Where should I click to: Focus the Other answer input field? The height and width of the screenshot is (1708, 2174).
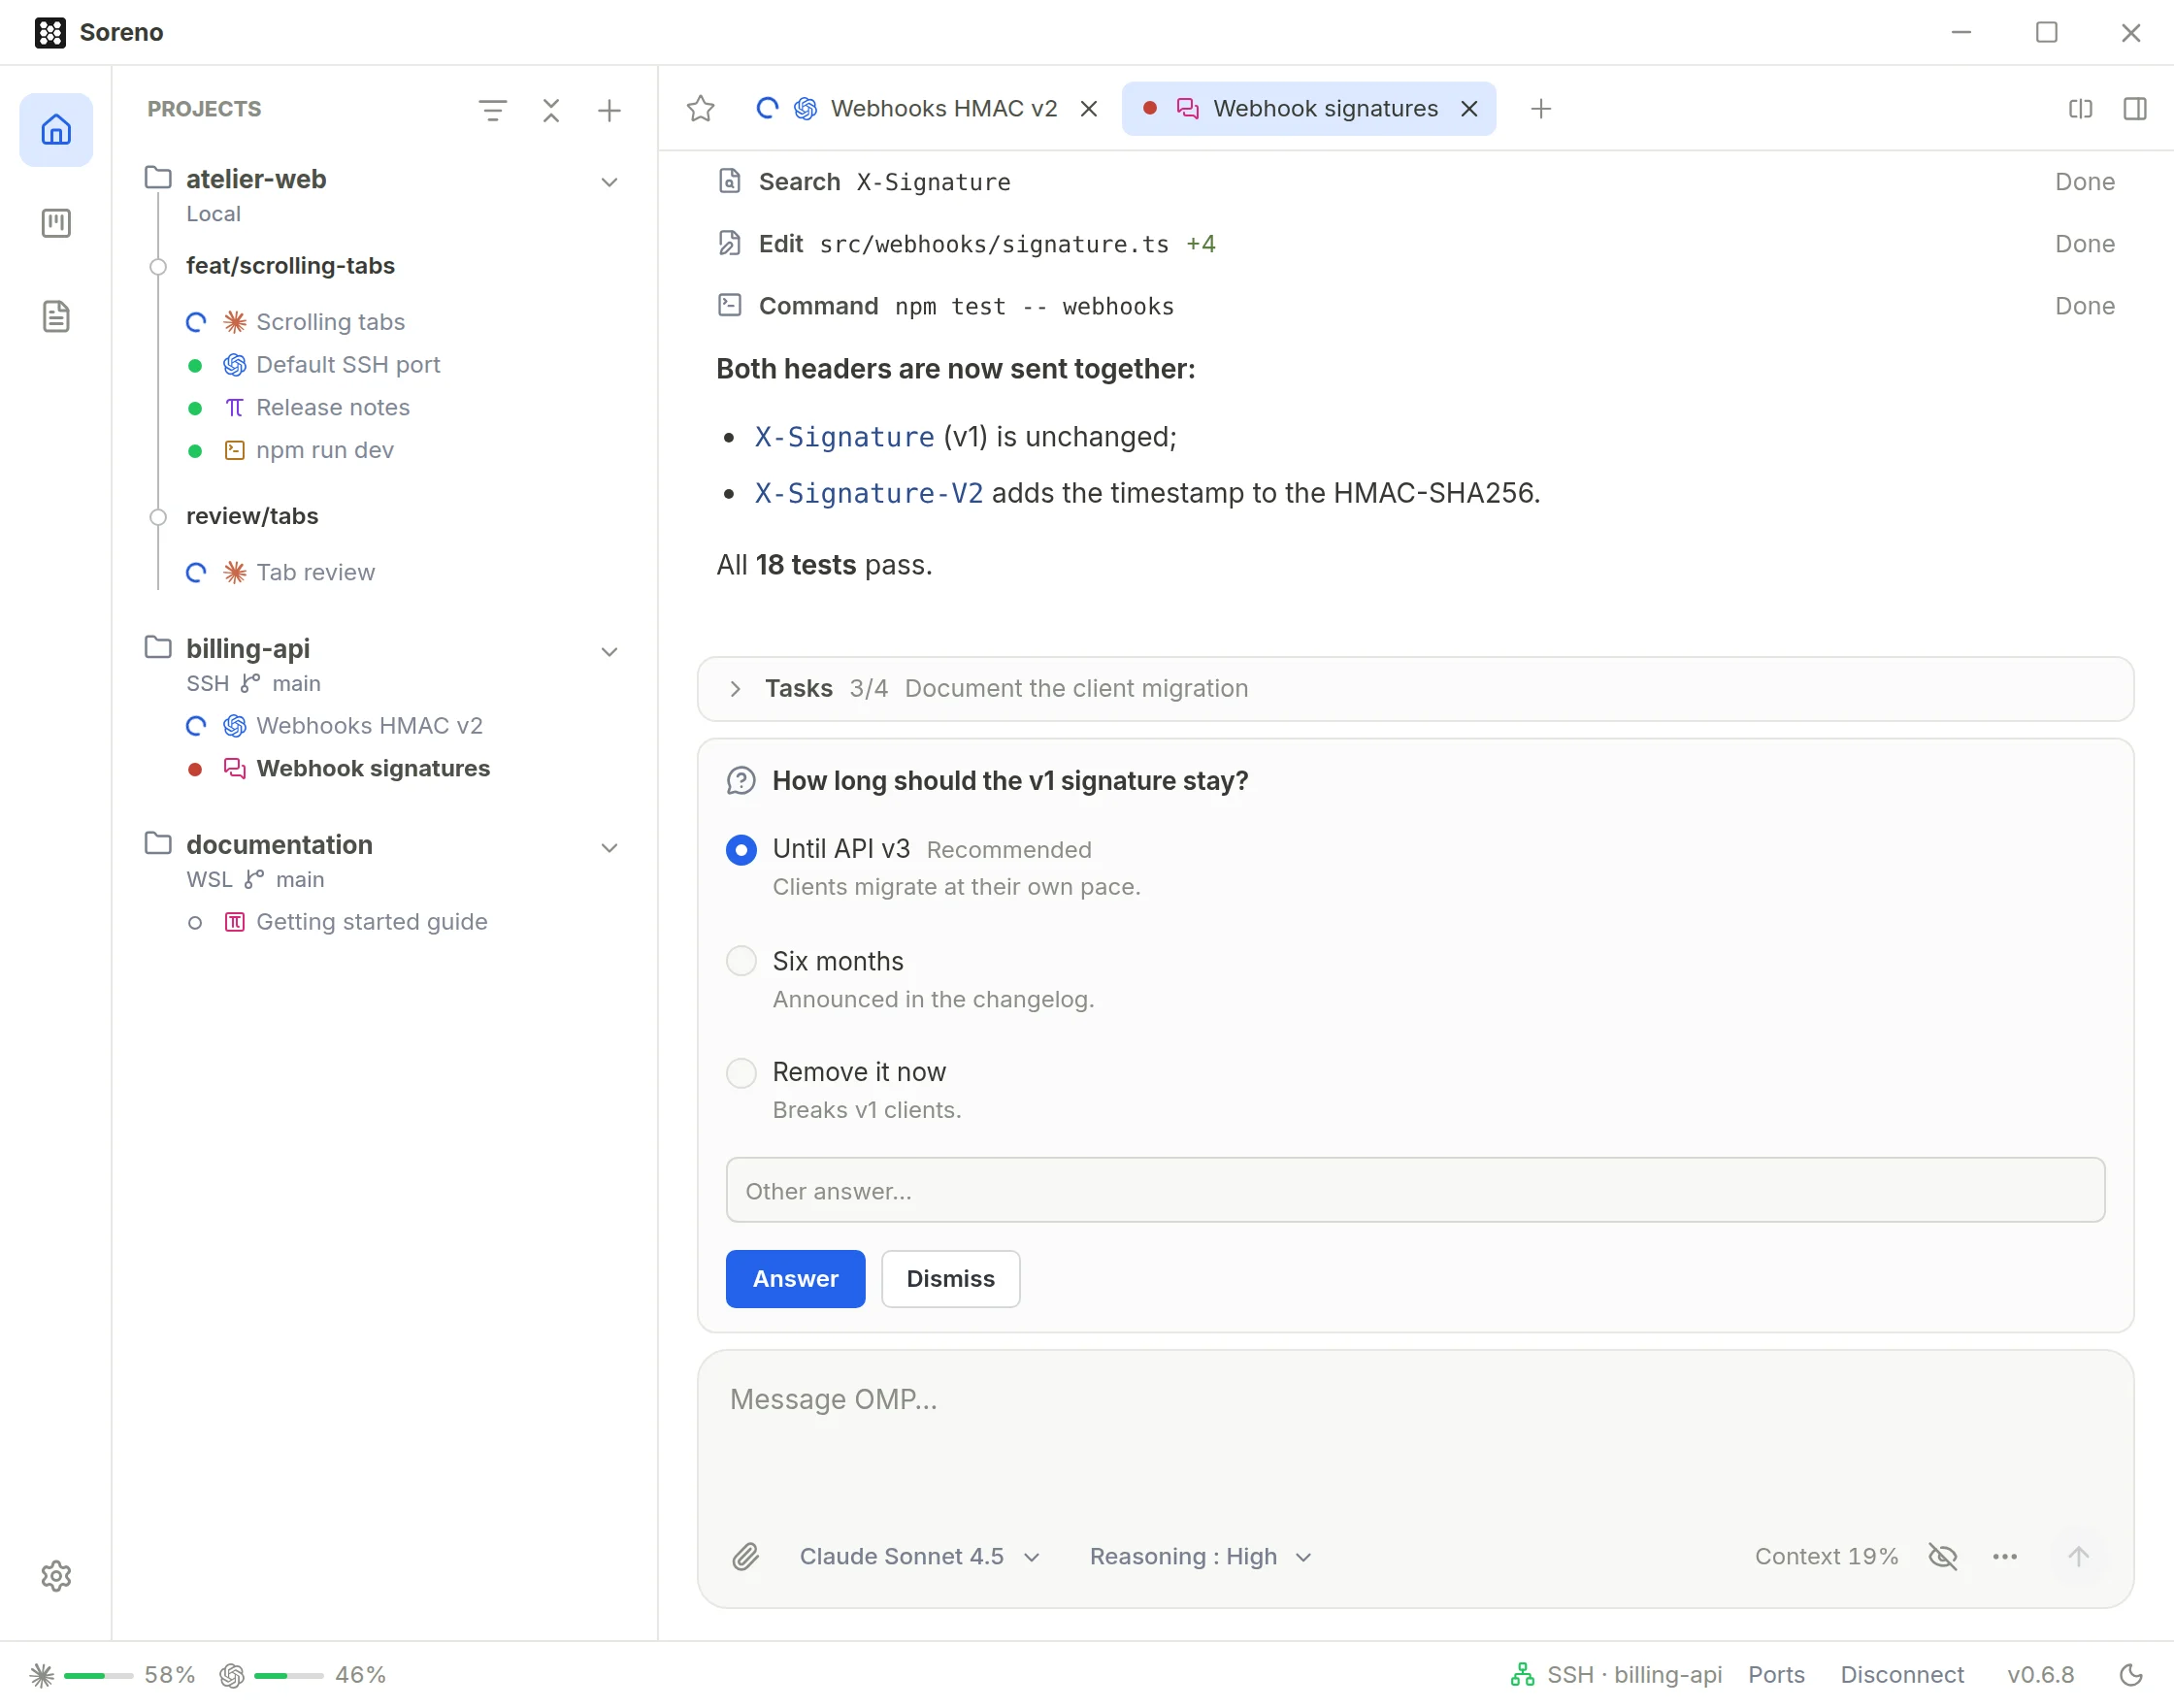(1415, 1190)
